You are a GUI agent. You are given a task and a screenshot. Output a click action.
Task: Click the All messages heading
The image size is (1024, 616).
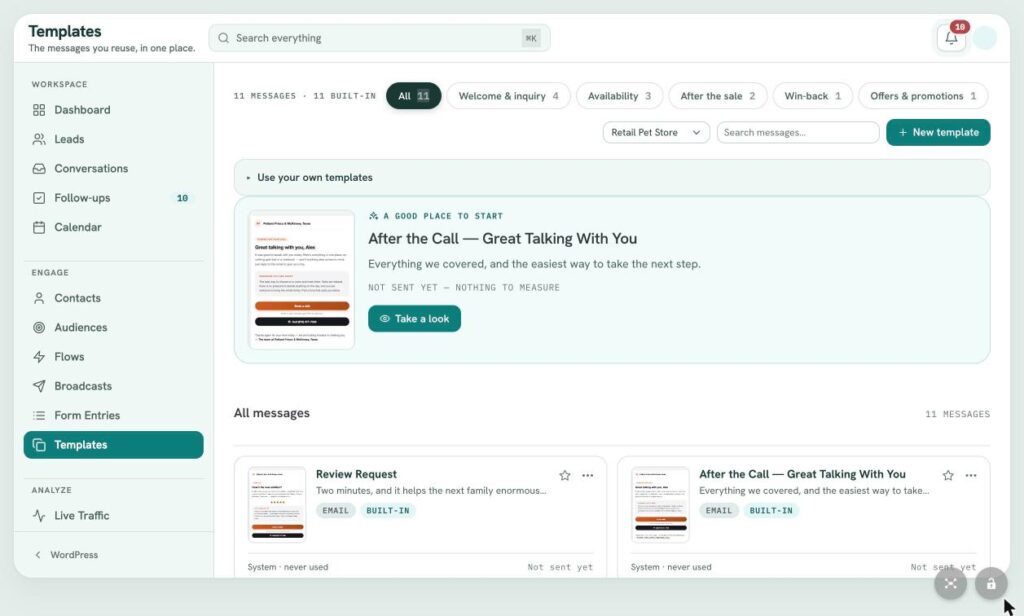(272, 413)
